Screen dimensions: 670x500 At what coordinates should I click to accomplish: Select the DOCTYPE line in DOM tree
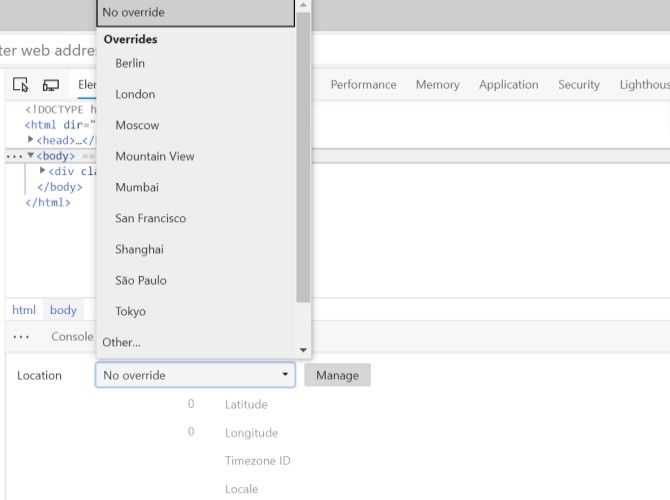tap(60, 110)
